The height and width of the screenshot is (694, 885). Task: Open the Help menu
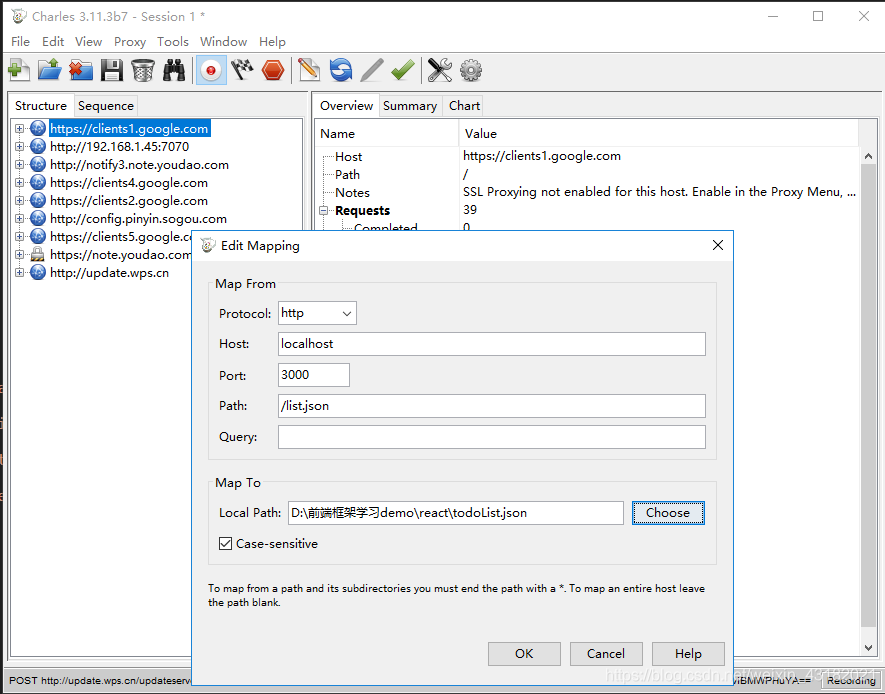tap(272, 42)
